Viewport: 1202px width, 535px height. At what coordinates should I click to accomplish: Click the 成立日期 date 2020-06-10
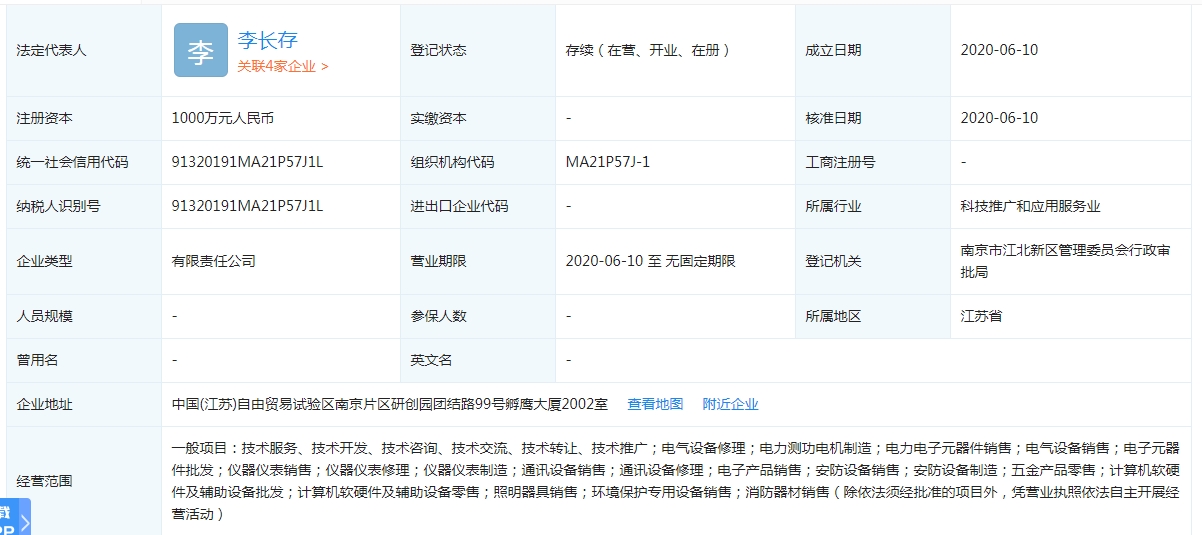tap(999, 50)
